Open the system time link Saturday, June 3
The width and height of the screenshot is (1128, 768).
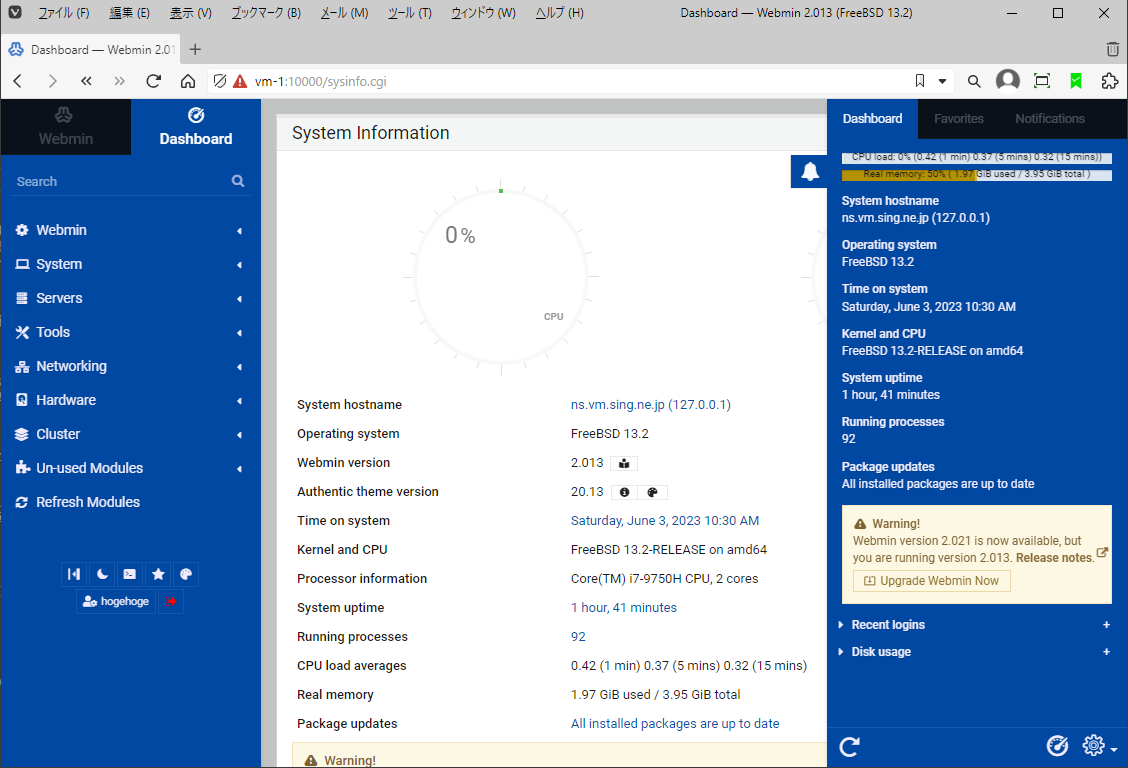[665, 521]
